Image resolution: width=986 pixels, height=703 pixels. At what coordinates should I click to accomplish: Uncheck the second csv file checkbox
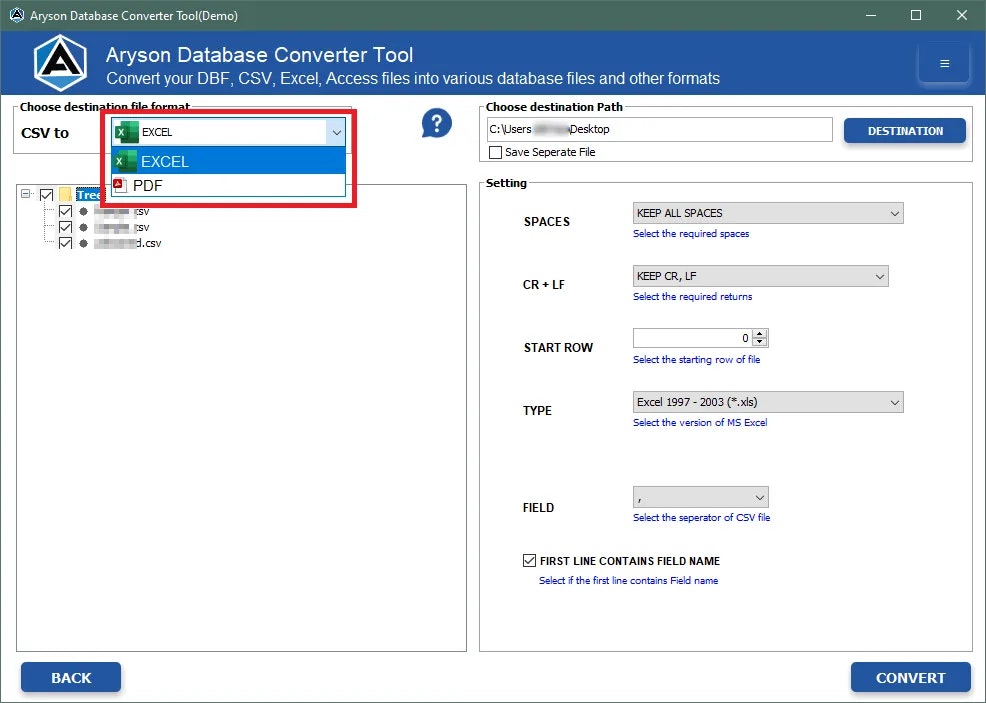pos(65,227)
